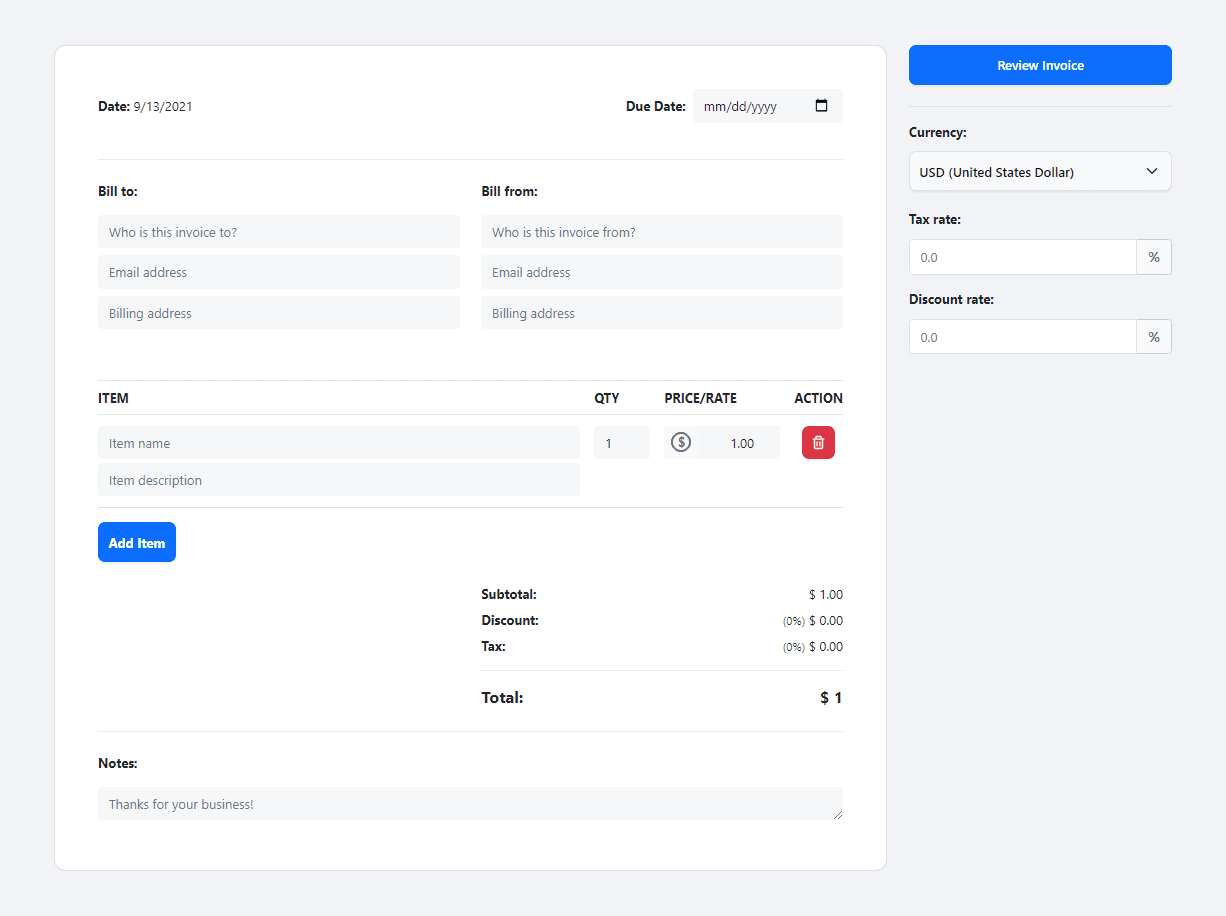Select the 'Who is this invoice to?' field
This screenshot has height=916, width=1226.
pyautogui.click(x=278, y=231)
